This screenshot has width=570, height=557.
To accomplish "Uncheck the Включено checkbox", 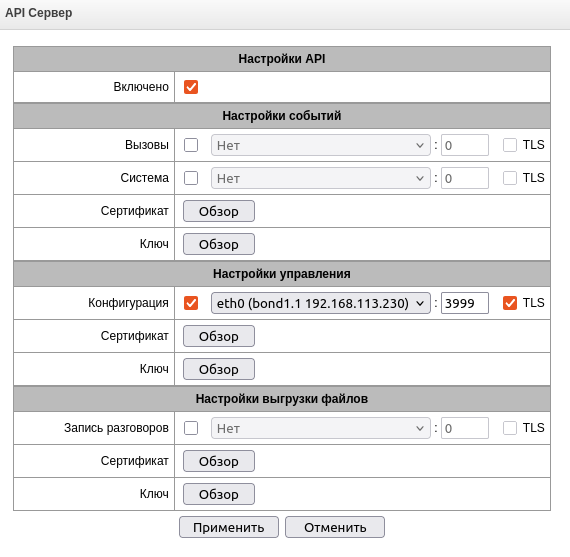I will [191, 87].
